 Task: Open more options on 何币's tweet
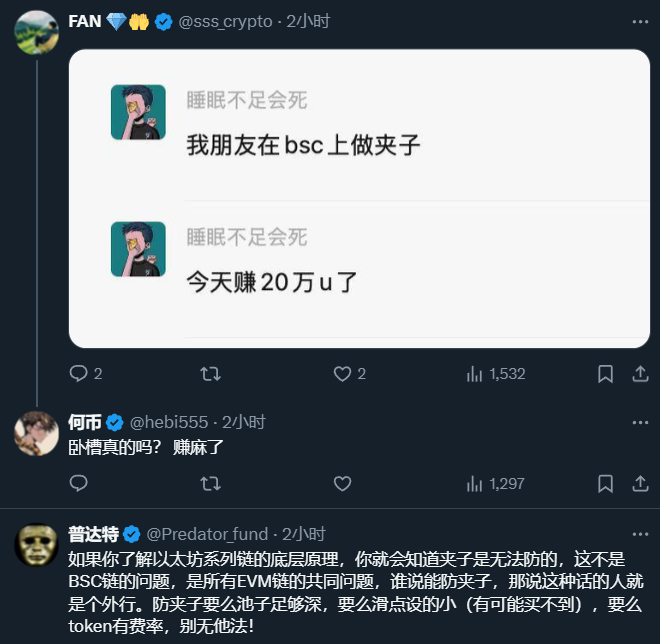click(640, 422)
